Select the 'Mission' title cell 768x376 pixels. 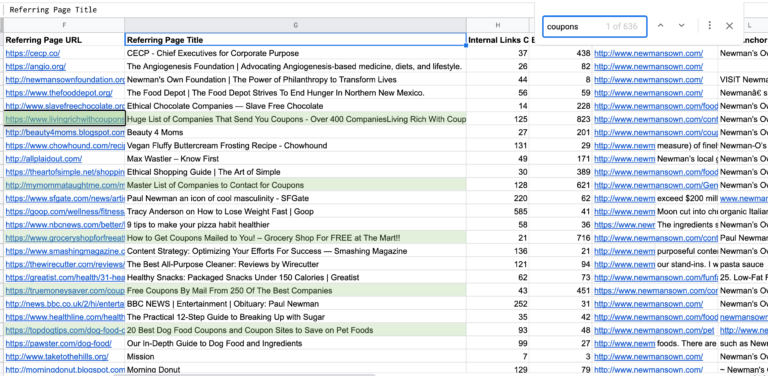pyautogui.click(x=295, y=357)
